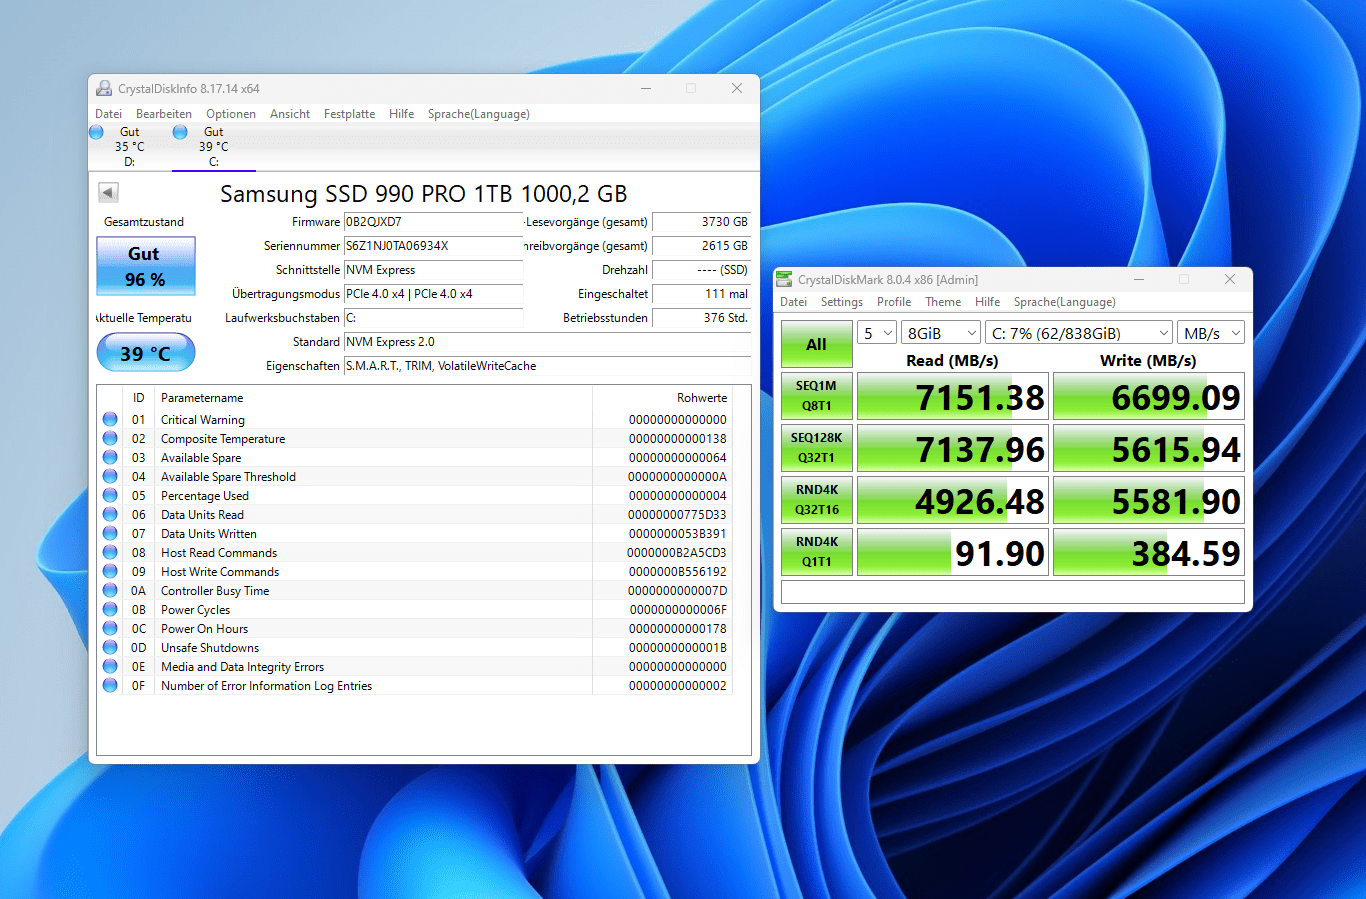Open Settings menu in CrystalDiskMark
1366x899 pixels.
point(842,302)
